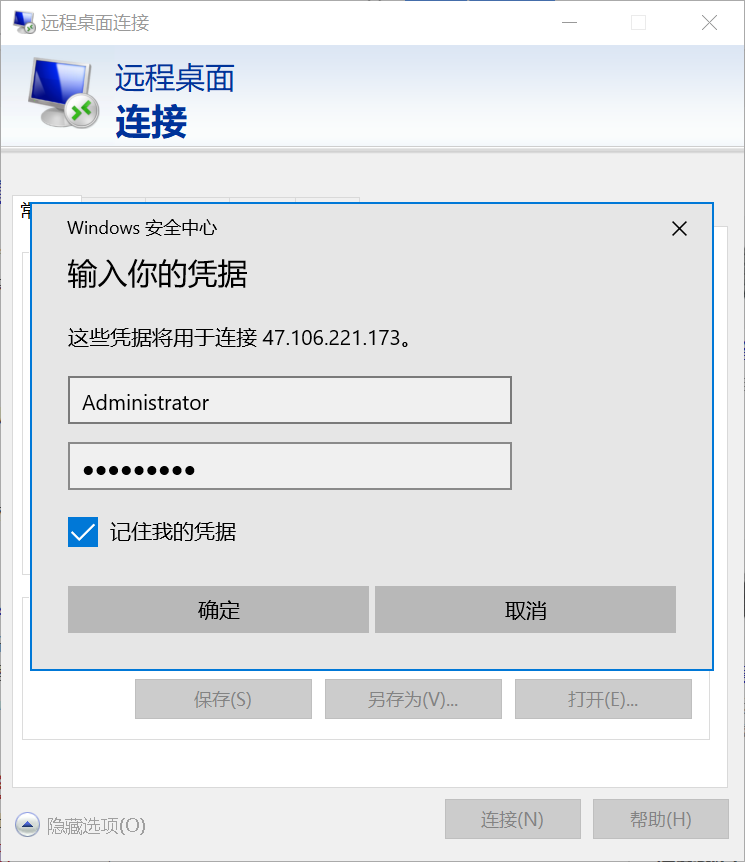Click the Remote Desktop title bar icon
Screen dimensions: 745x862
(x=24, y=23)
